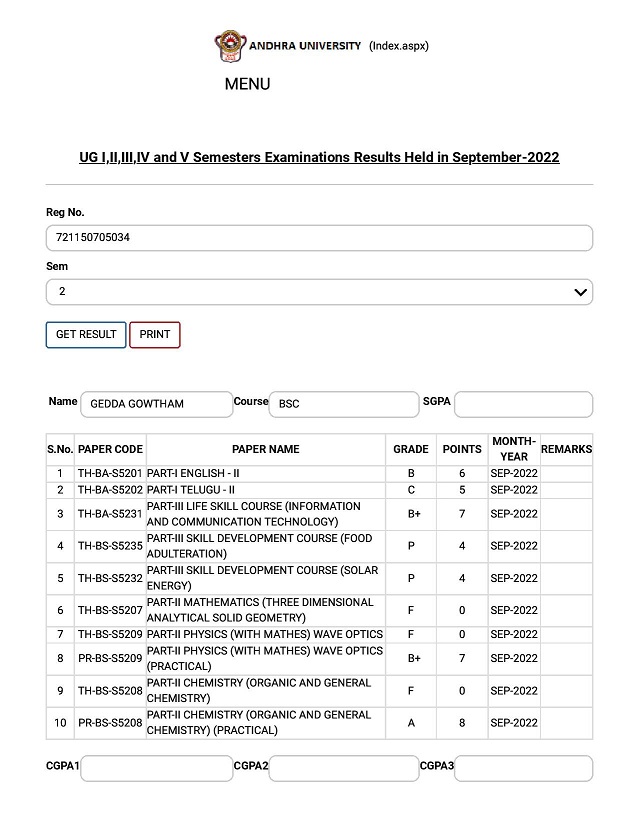Select the REMARKS column header

coord(566,449)
